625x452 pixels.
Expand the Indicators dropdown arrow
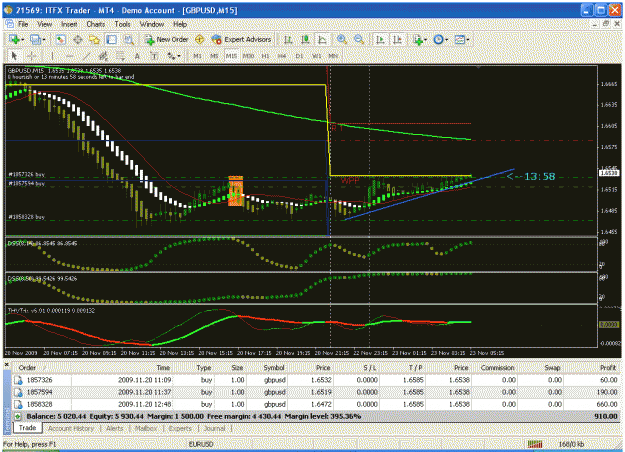click(426, 39)
